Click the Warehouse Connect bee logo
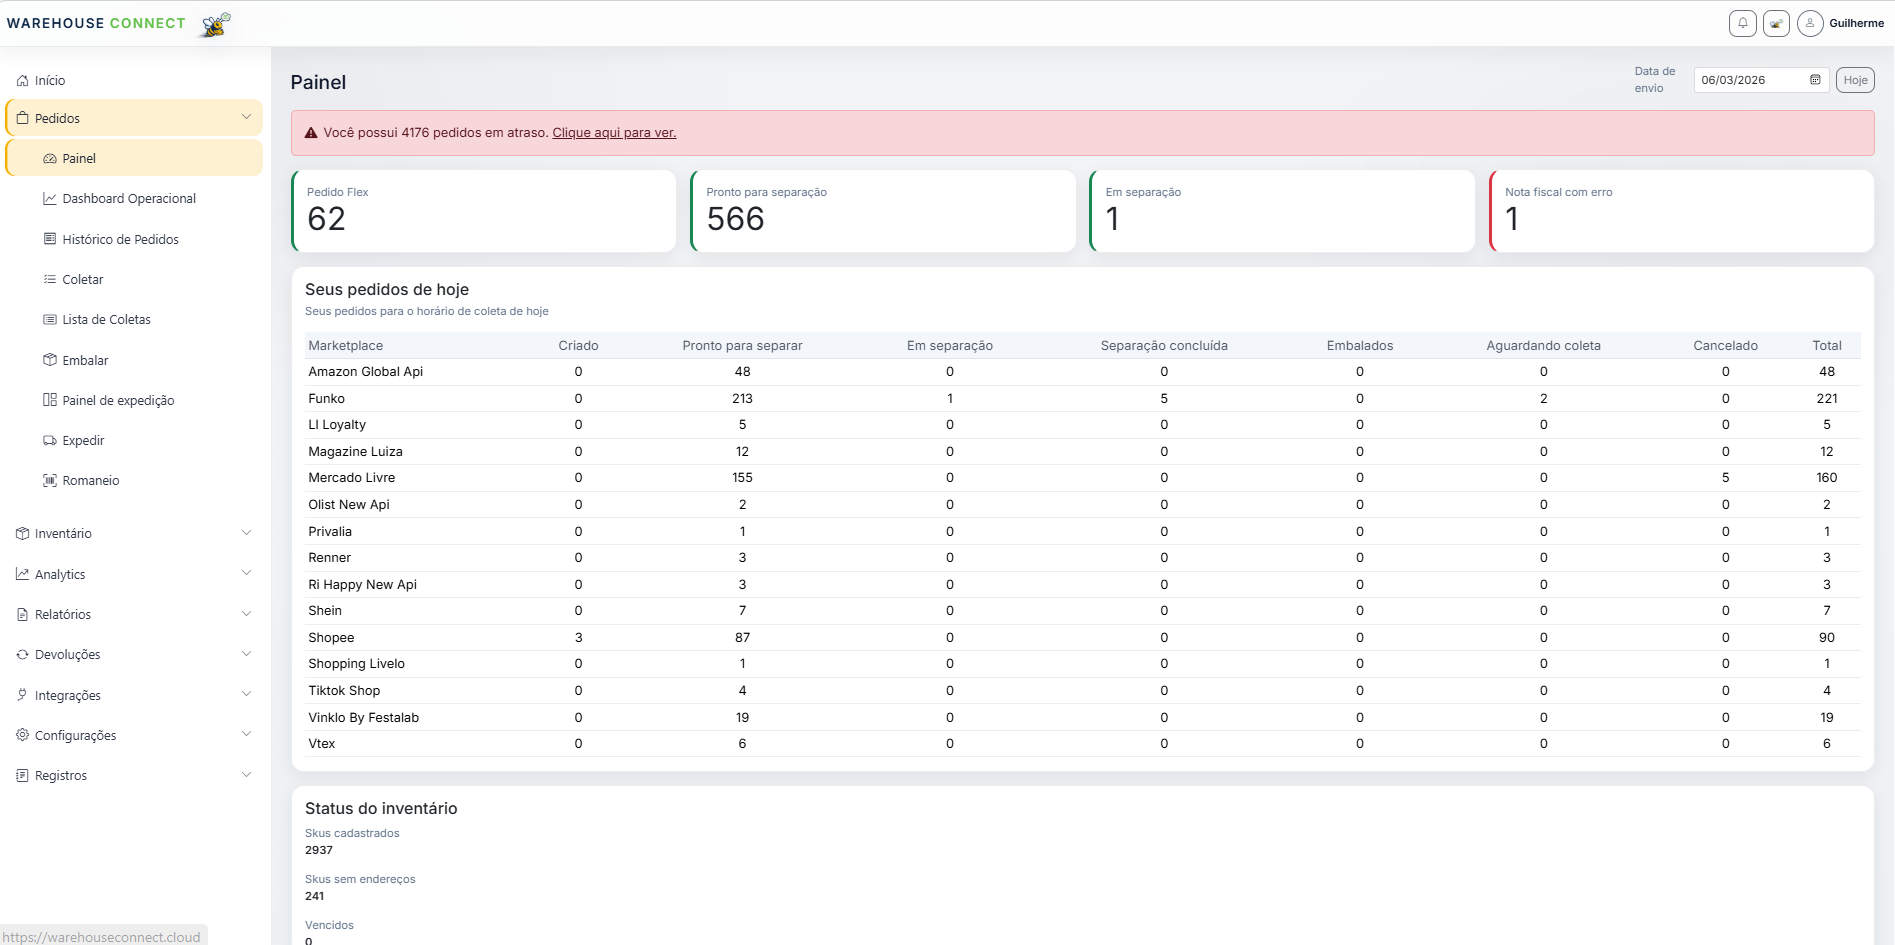 (x=215, y=24)
